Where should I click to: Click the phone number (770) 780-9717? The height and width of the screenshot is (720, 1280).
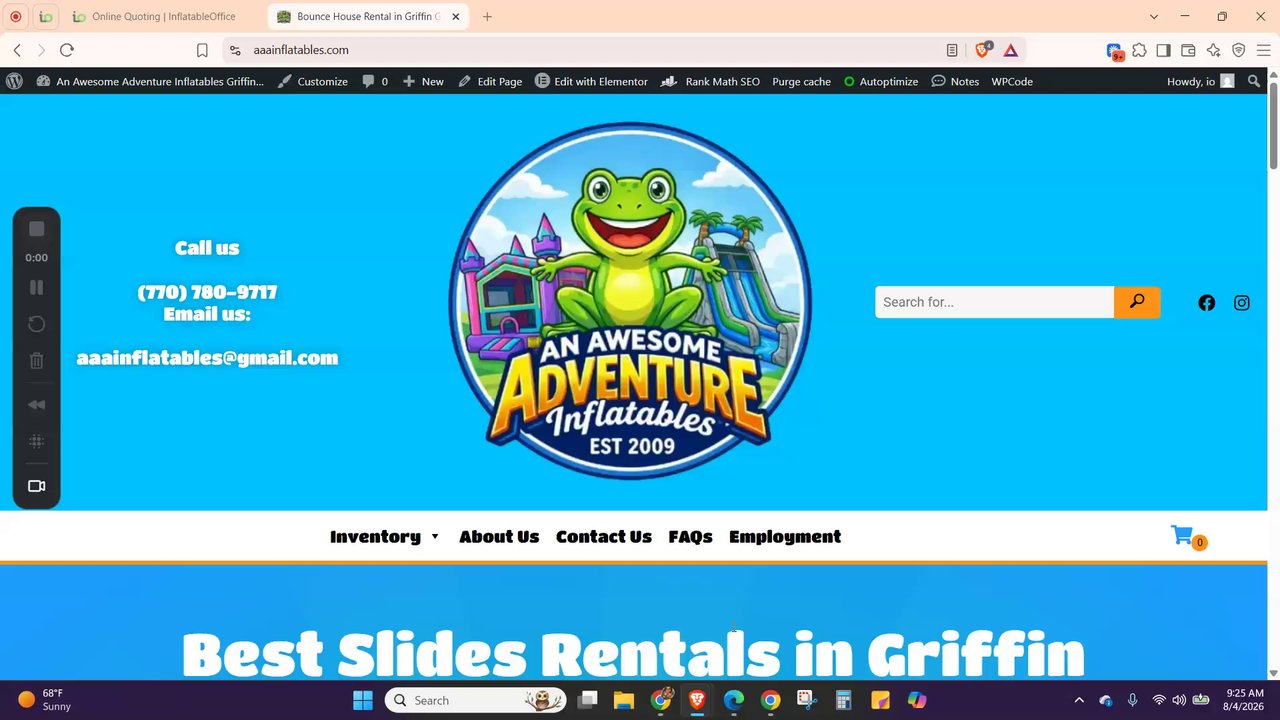tap(207, 292)
